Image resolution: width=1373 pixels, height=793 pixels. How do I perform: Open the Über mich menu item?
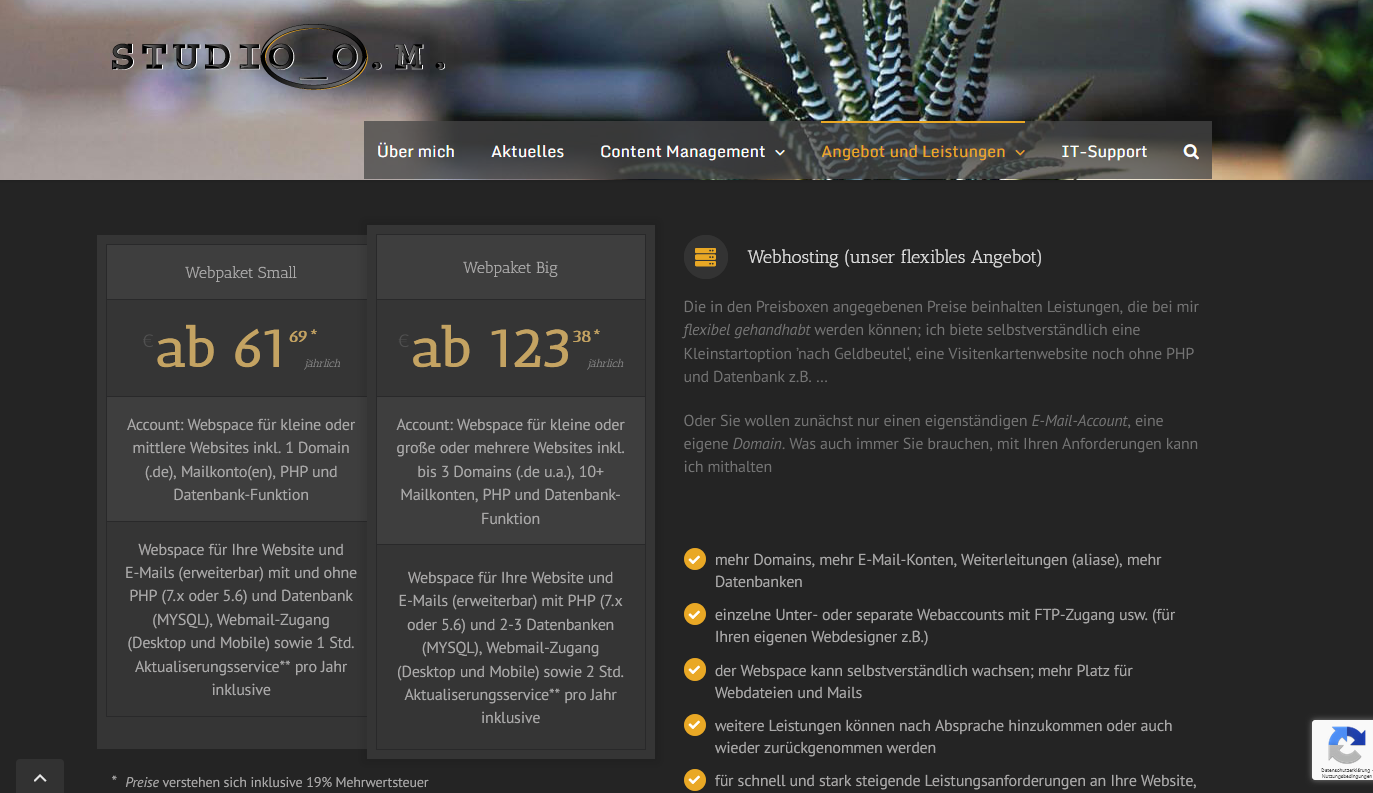pyautogui.click(x=415, y=152)
